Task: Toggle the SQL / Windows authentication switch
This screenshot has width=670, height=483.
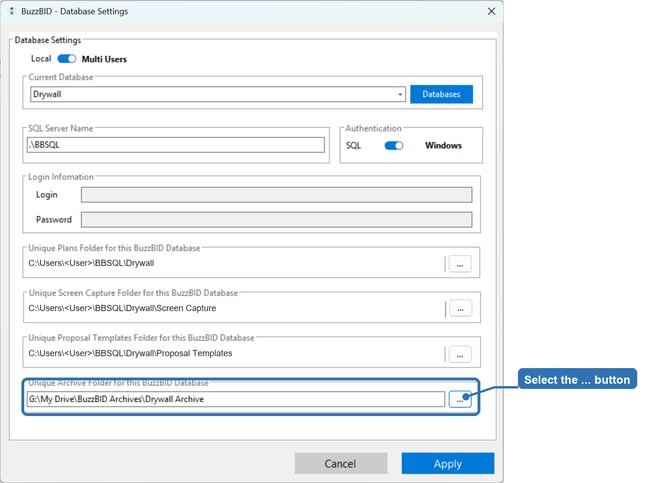Action: (x=394, y=145)
